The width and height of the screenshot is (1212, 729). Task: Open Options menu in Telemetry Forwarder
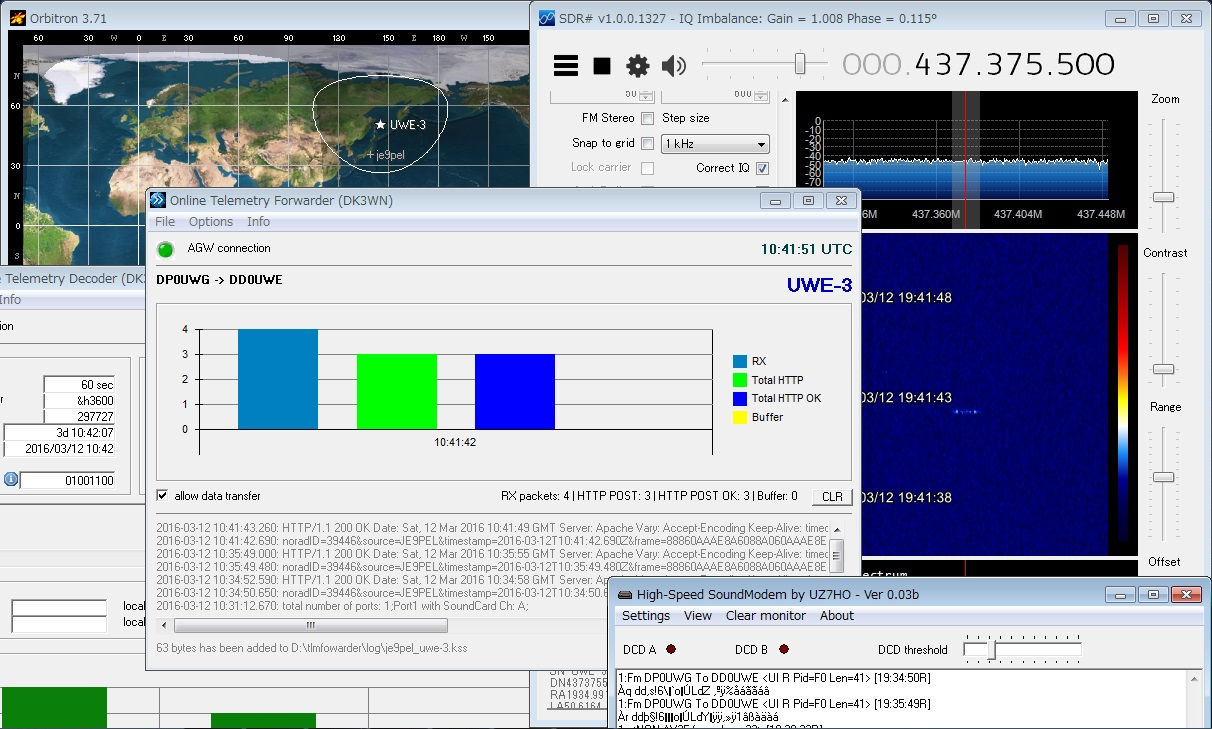coord(211,222)
